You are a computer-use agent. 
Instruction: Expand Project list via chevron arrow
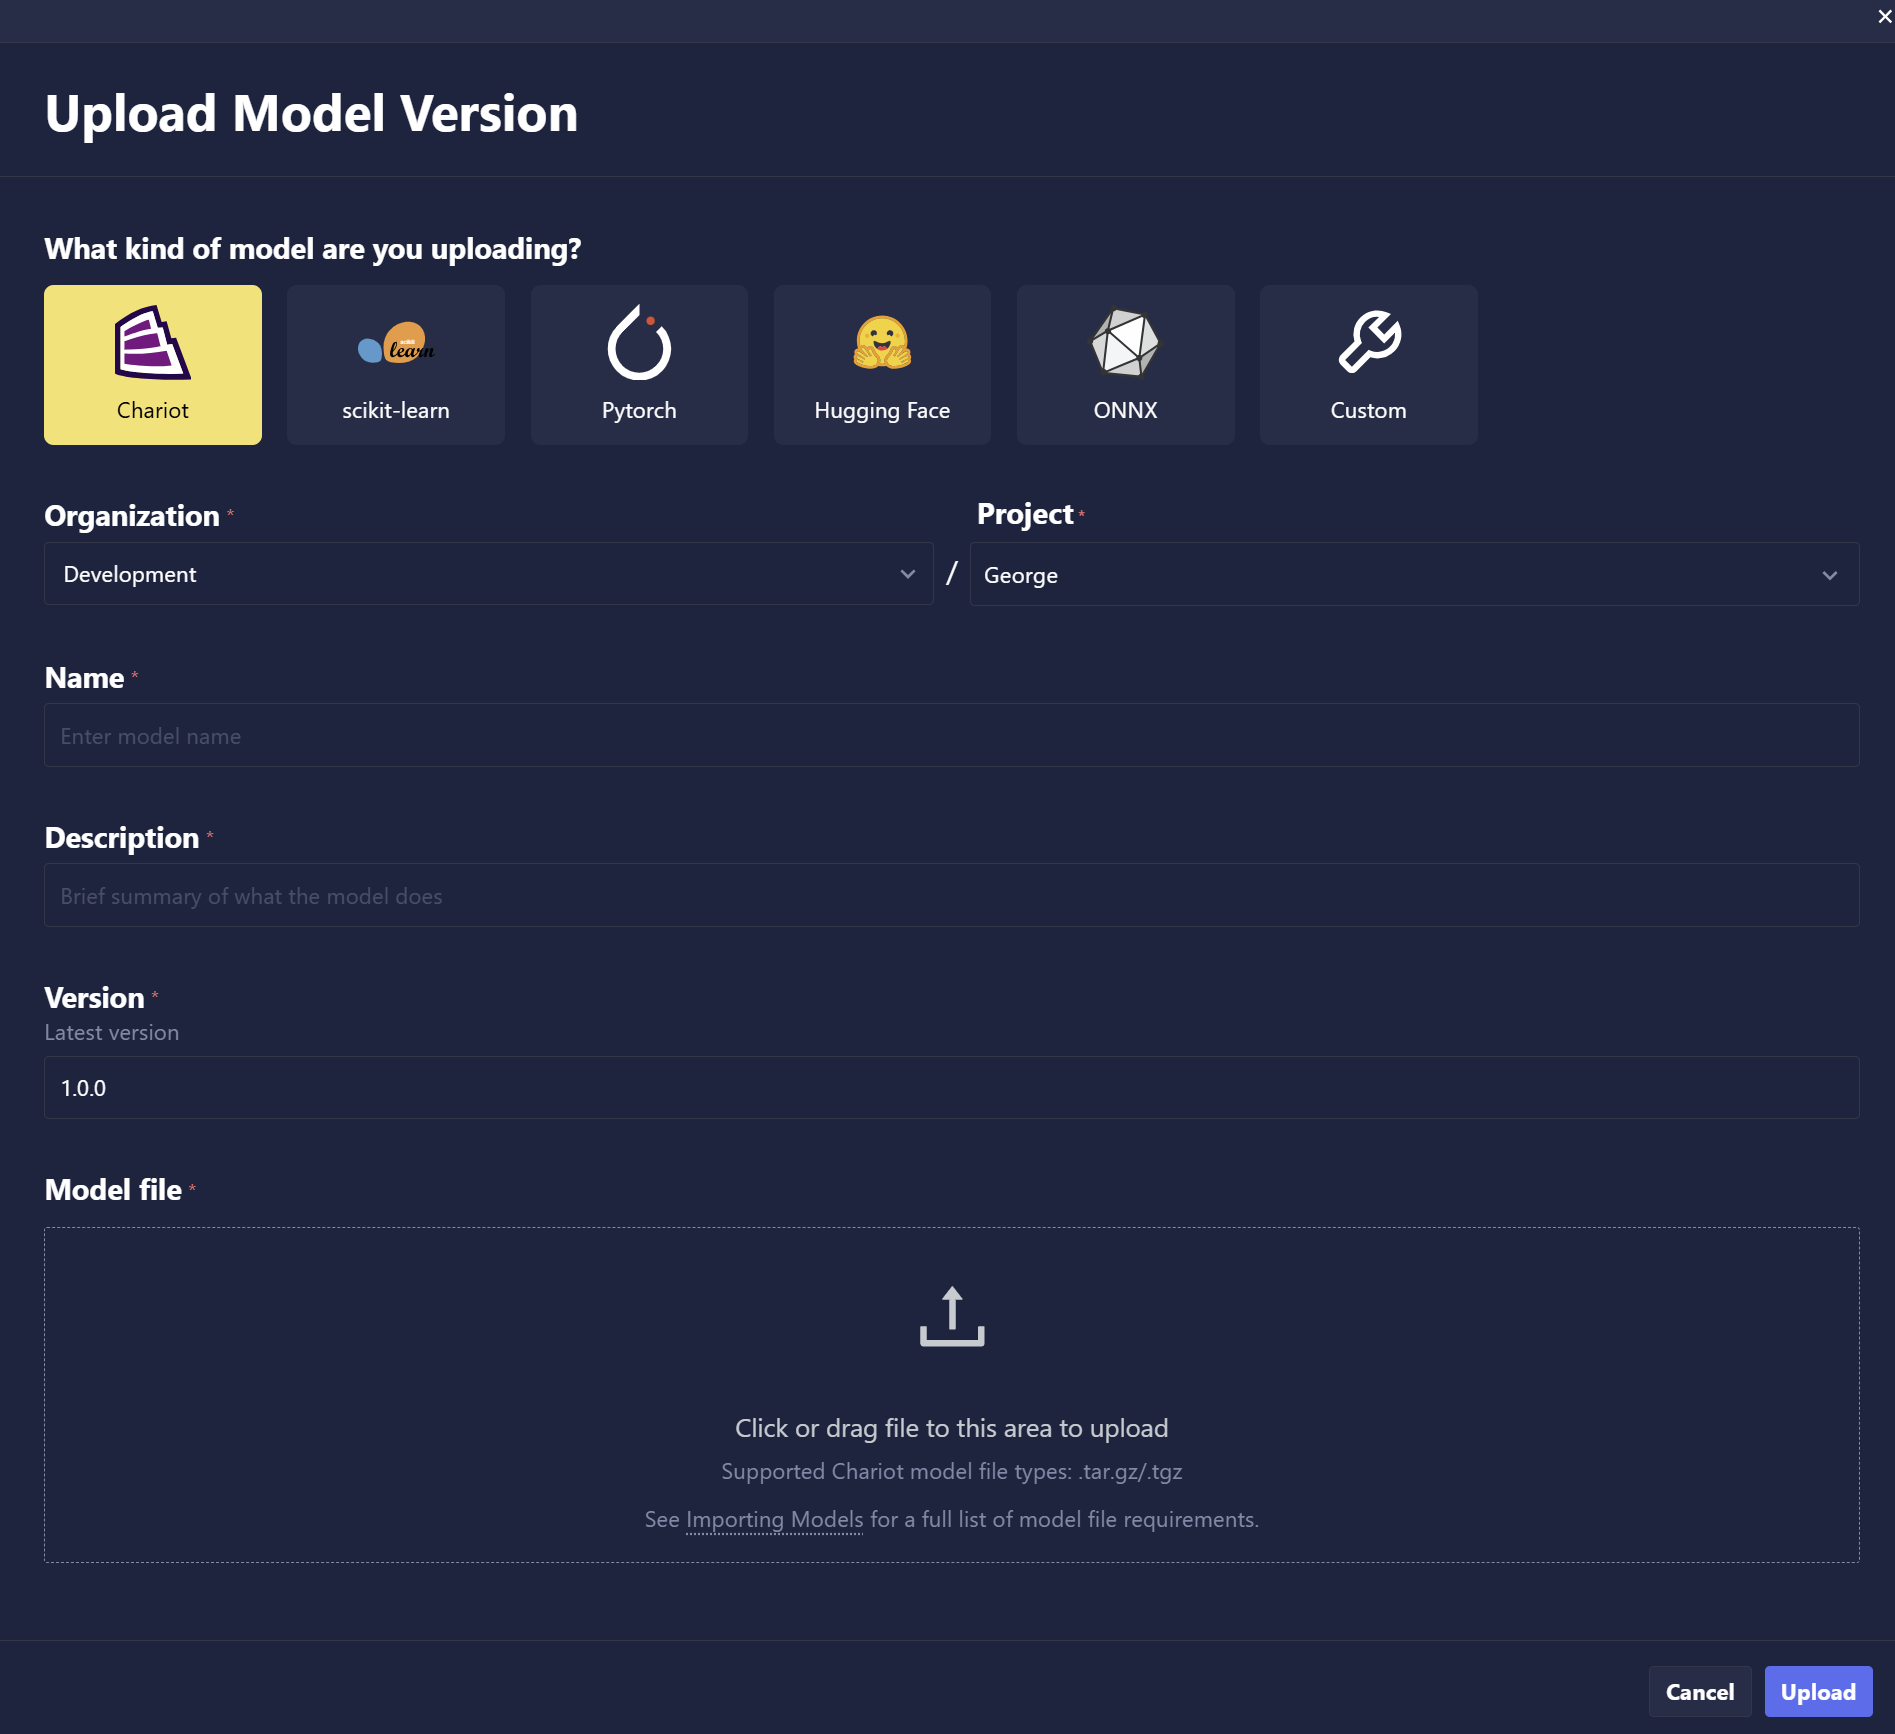coord(1829,575)
